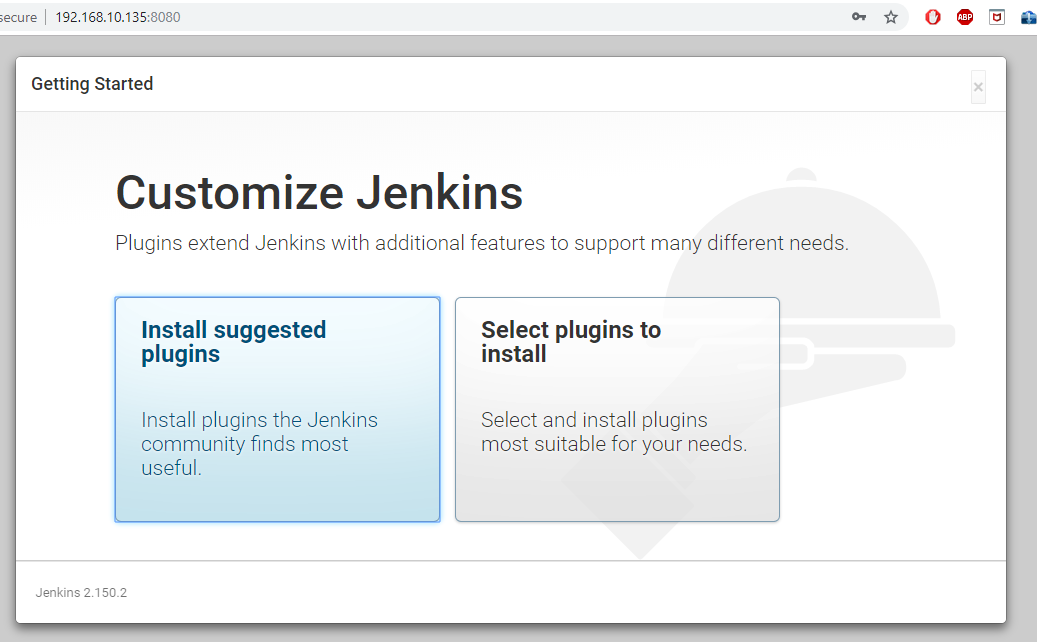Open the red Opera-style extension icon

(x=933, y=17)
